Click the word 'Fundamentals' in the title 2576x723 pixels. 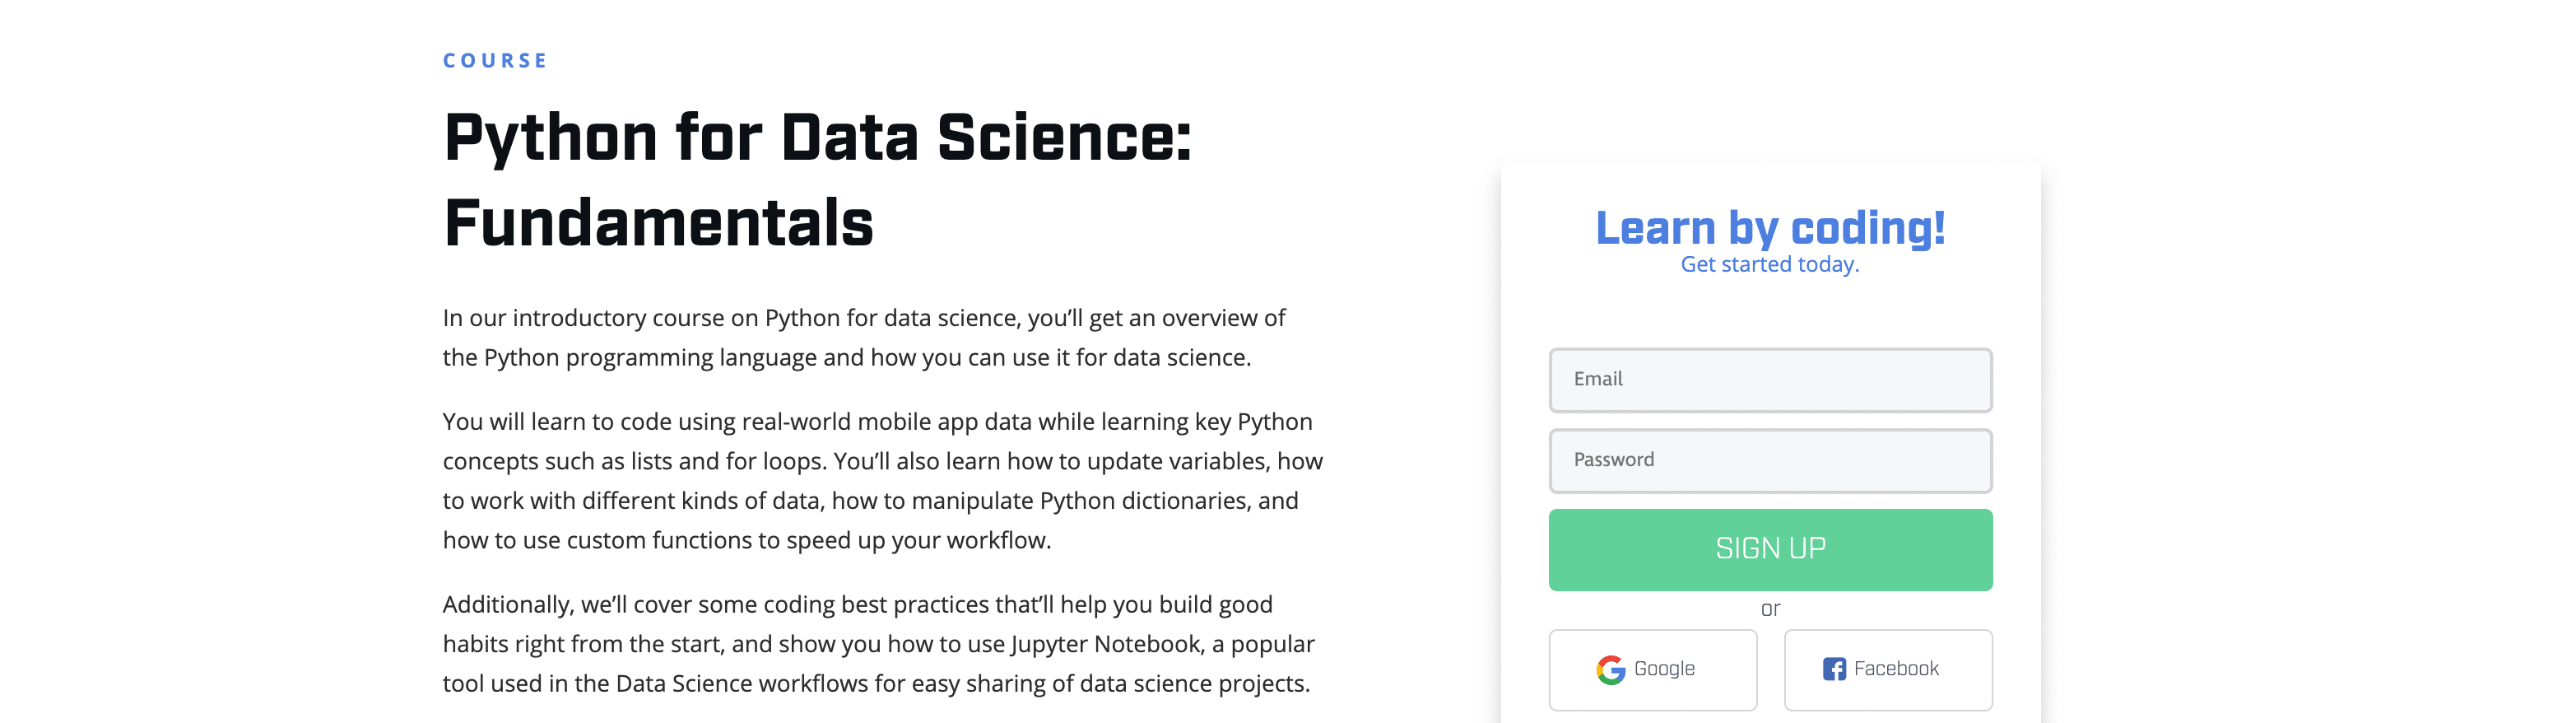(x=658, y=222)
